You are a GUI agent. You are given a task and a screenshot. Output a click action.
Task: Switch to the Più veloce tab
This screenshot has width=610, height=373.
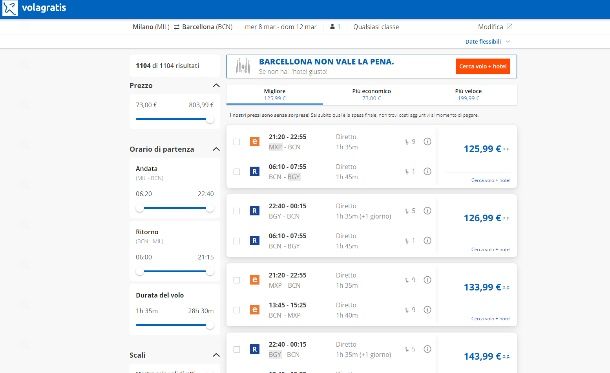click(x=468, y=95)
